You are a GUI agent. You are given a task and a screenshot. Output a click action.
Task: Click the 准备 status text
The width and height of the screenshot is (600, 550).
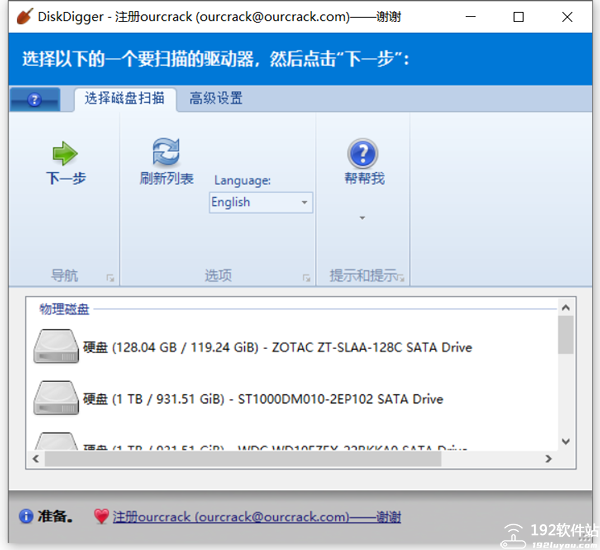(x=55, y=516)
